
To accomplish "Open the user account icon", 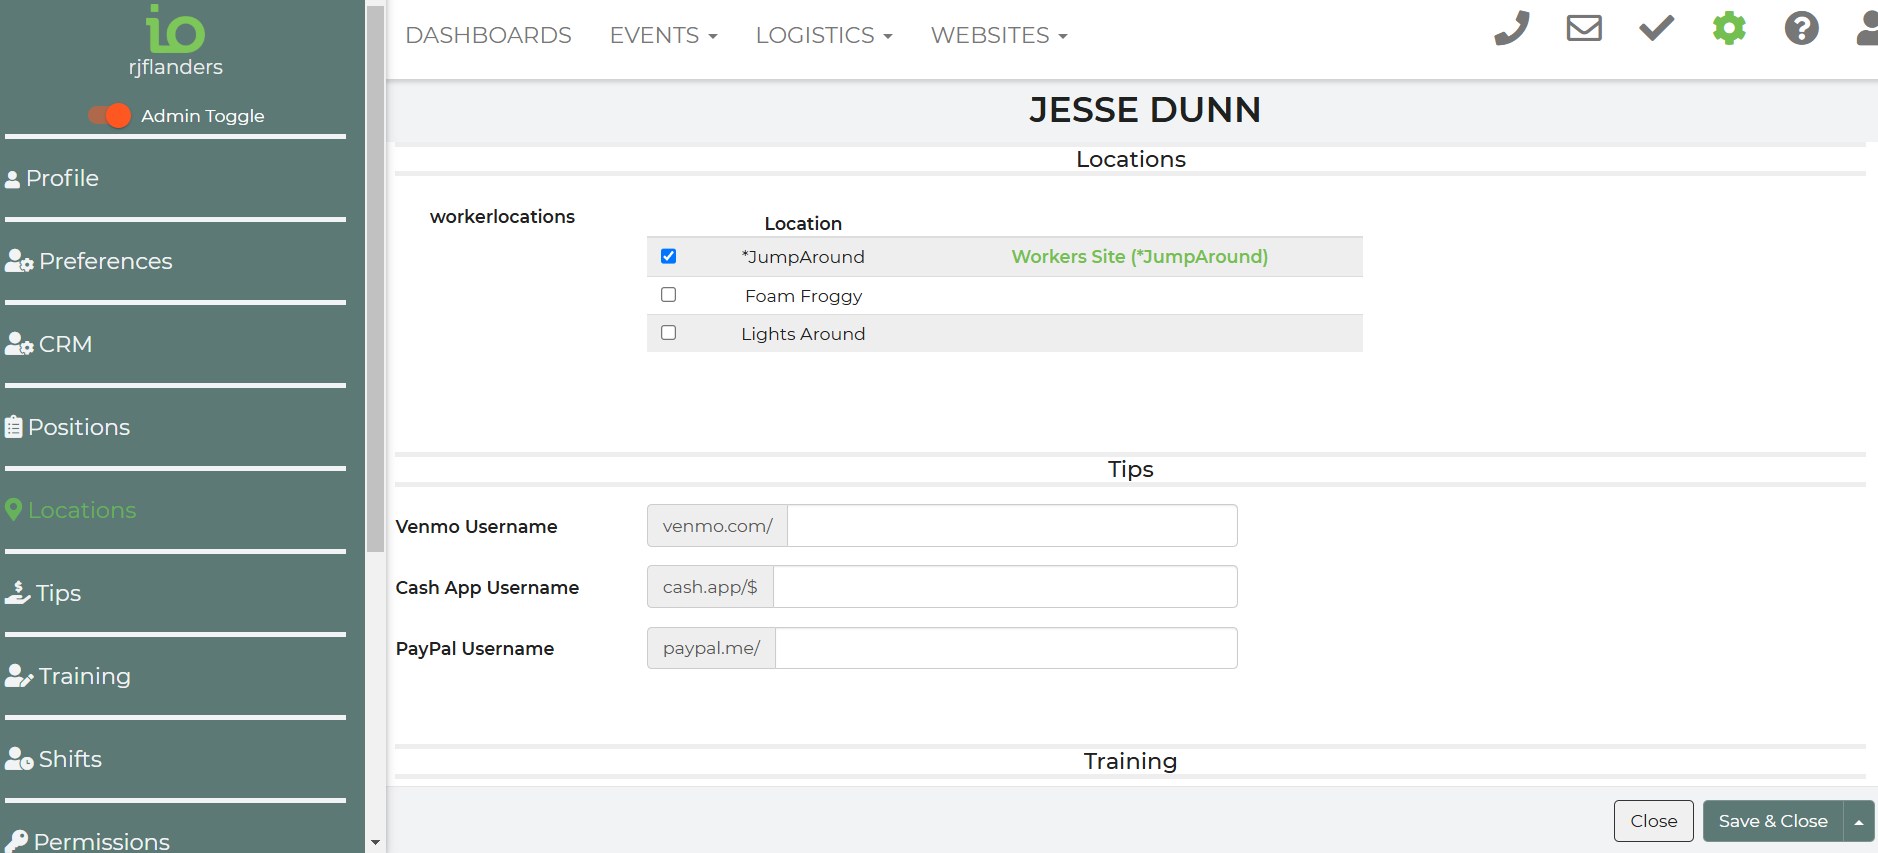I will tap(1867, 28).
